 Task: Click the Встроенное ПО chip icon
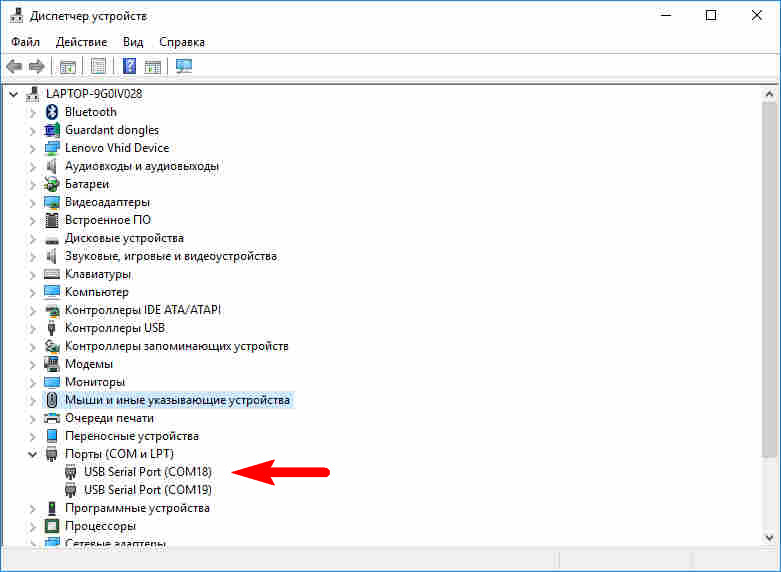click(x=52, y=220)
